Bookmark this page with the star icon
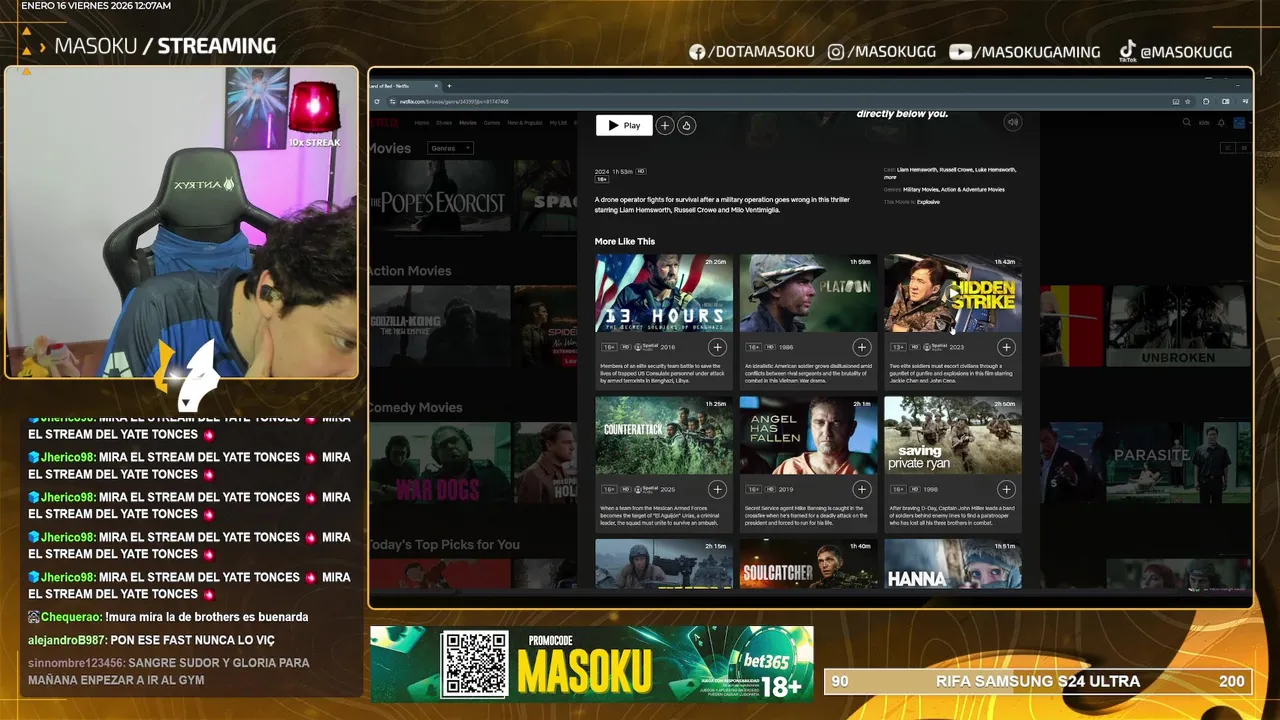1280x720 pixels. click(x=1187, y=101)
